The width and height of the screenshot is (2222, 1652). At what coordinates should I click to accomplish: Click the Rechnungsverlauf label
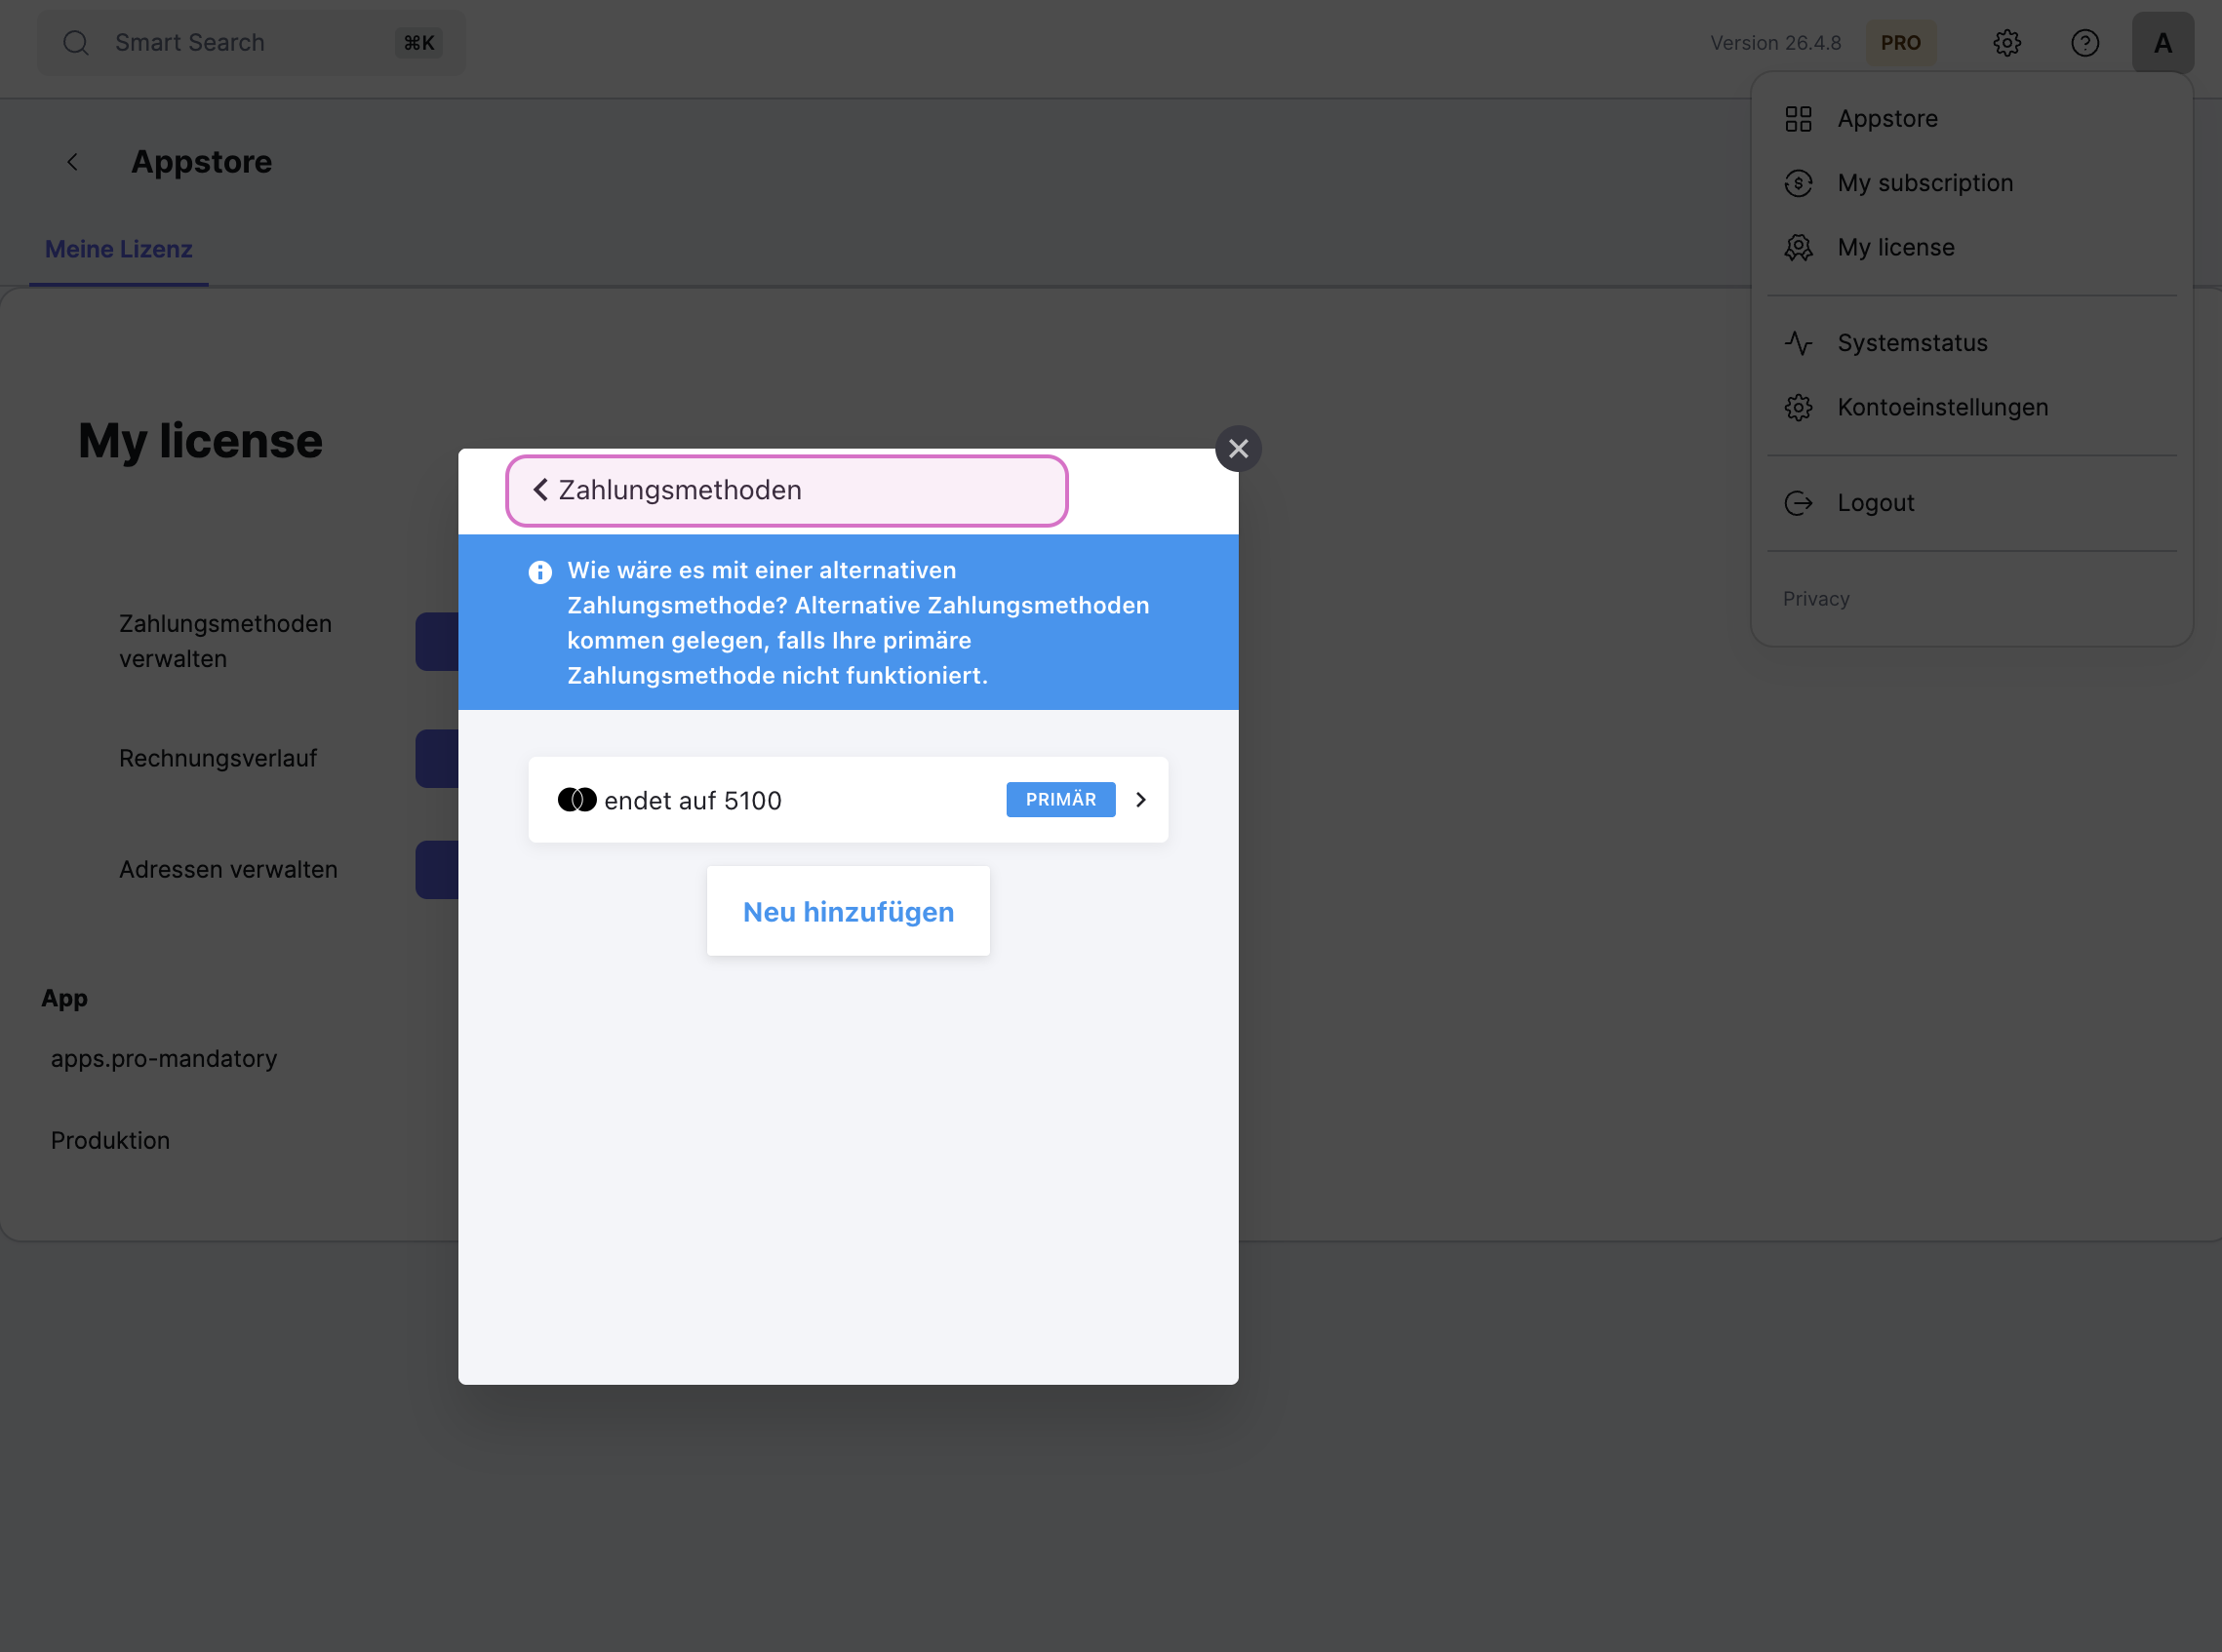click(x=218, y=759)
